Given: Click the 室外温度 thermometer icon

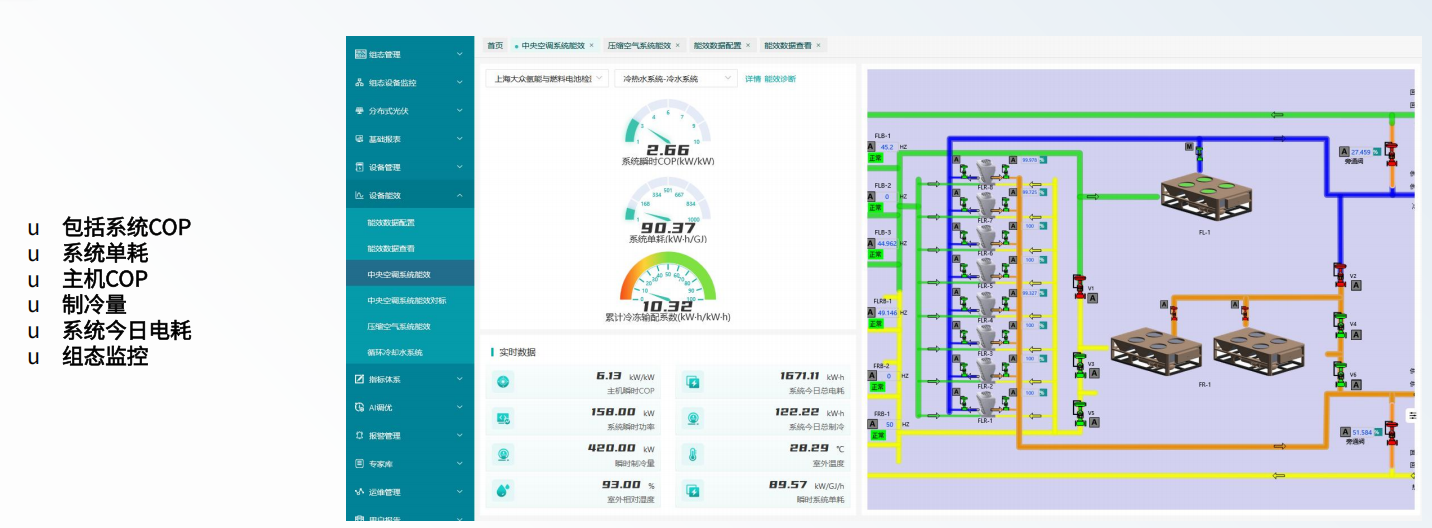Looking at the screenshot, I should coord(692,455).
